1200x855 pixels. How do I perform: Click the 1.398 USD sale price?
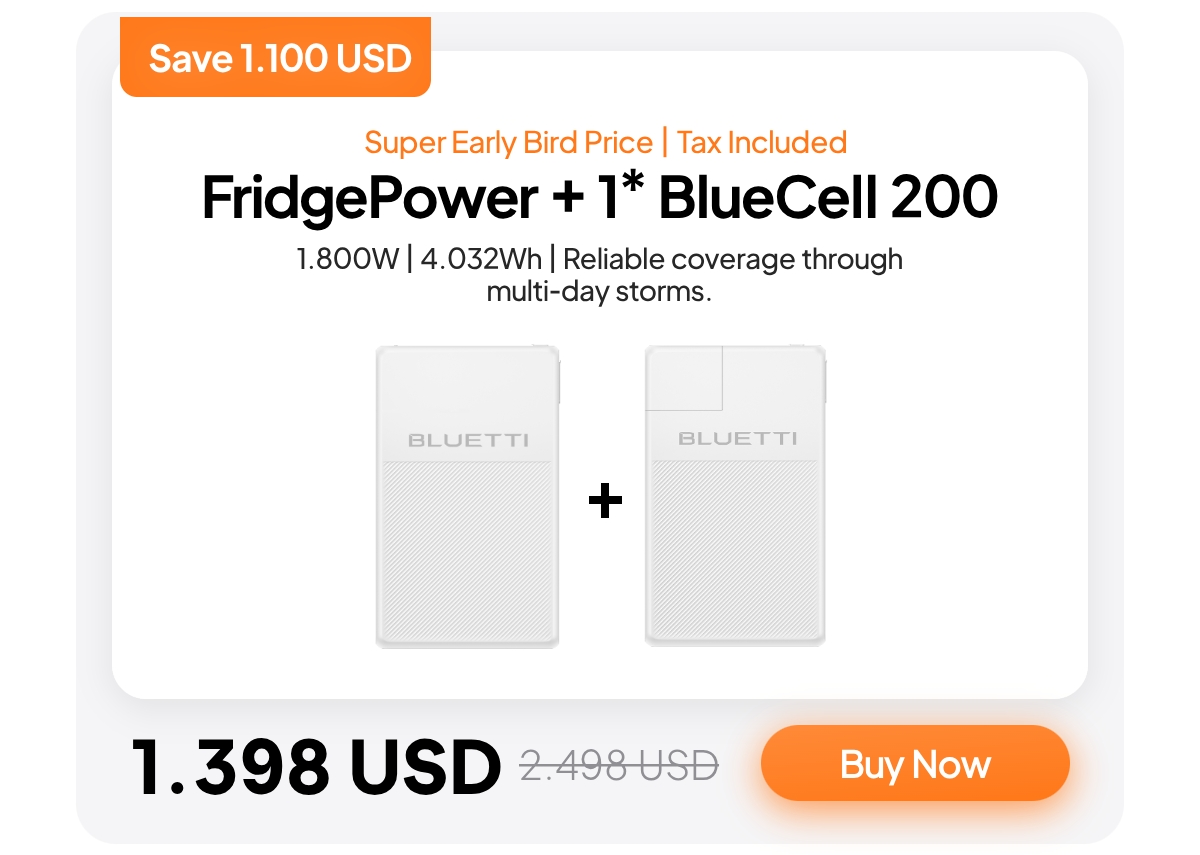(x=315, y=767)
